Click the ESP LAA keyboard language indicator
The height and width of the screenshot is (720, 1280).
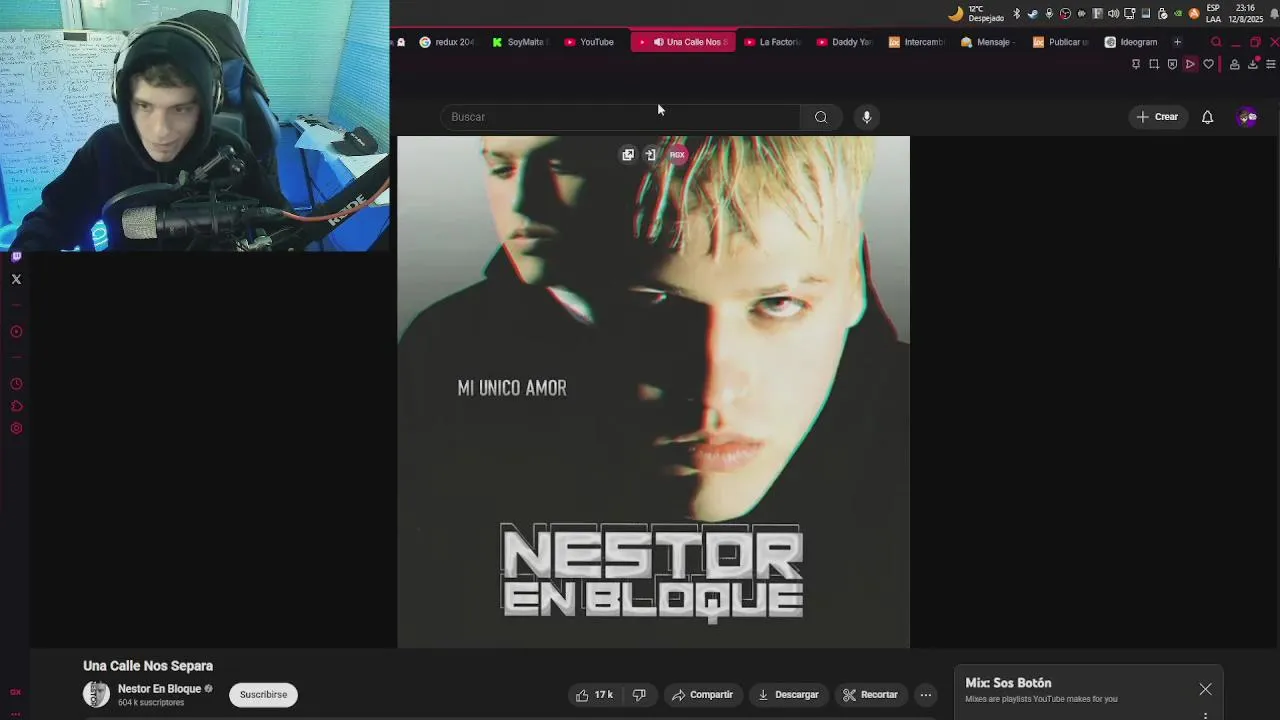1213,13
